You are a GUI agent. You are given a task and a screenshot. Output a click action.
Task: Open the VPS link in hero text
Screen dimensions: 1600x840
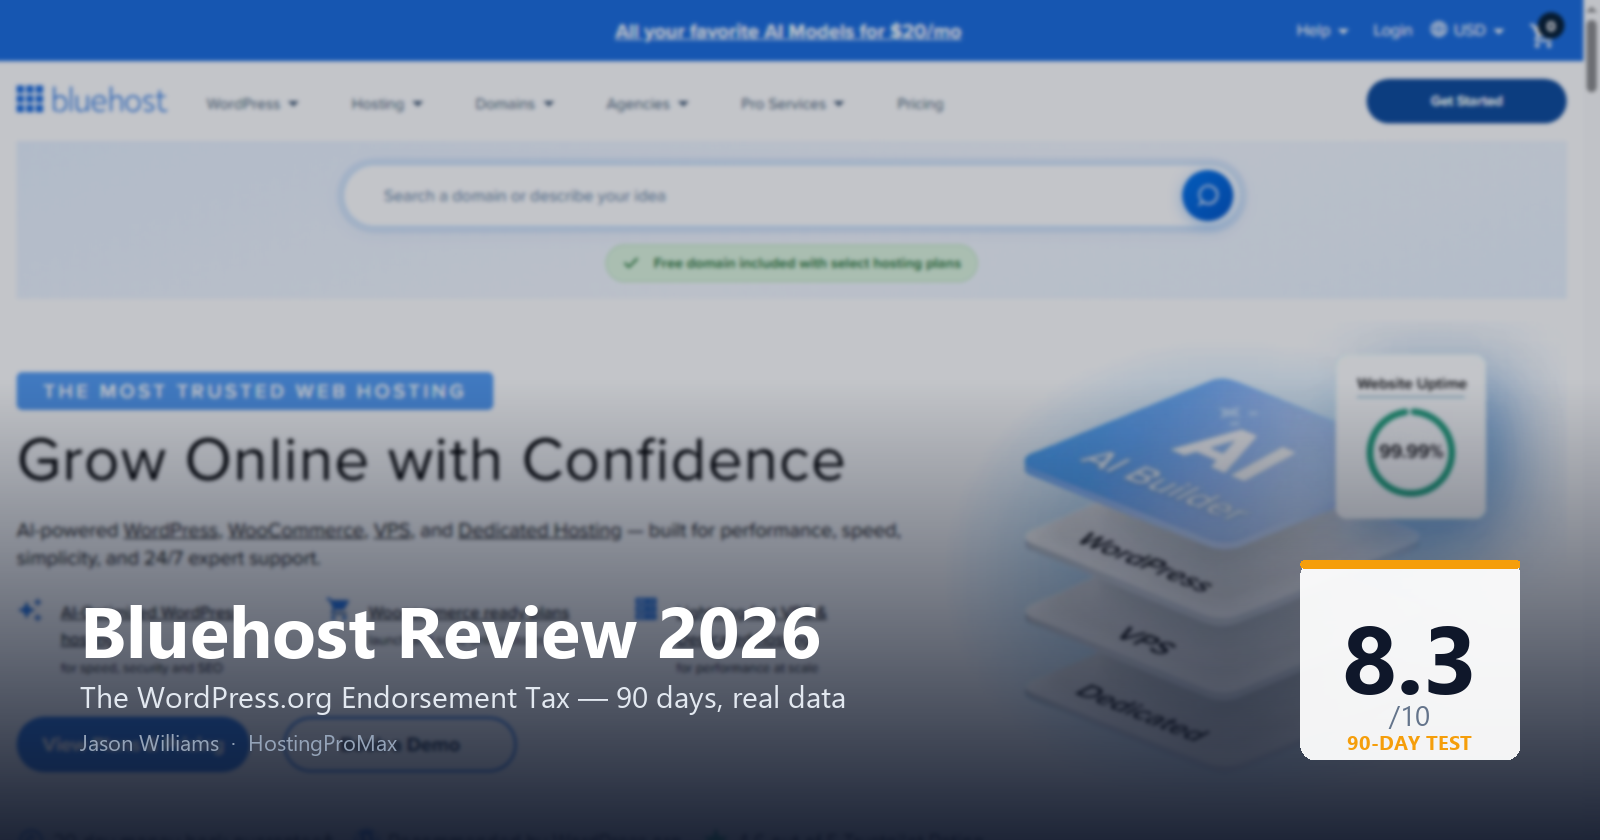(392, 530)
